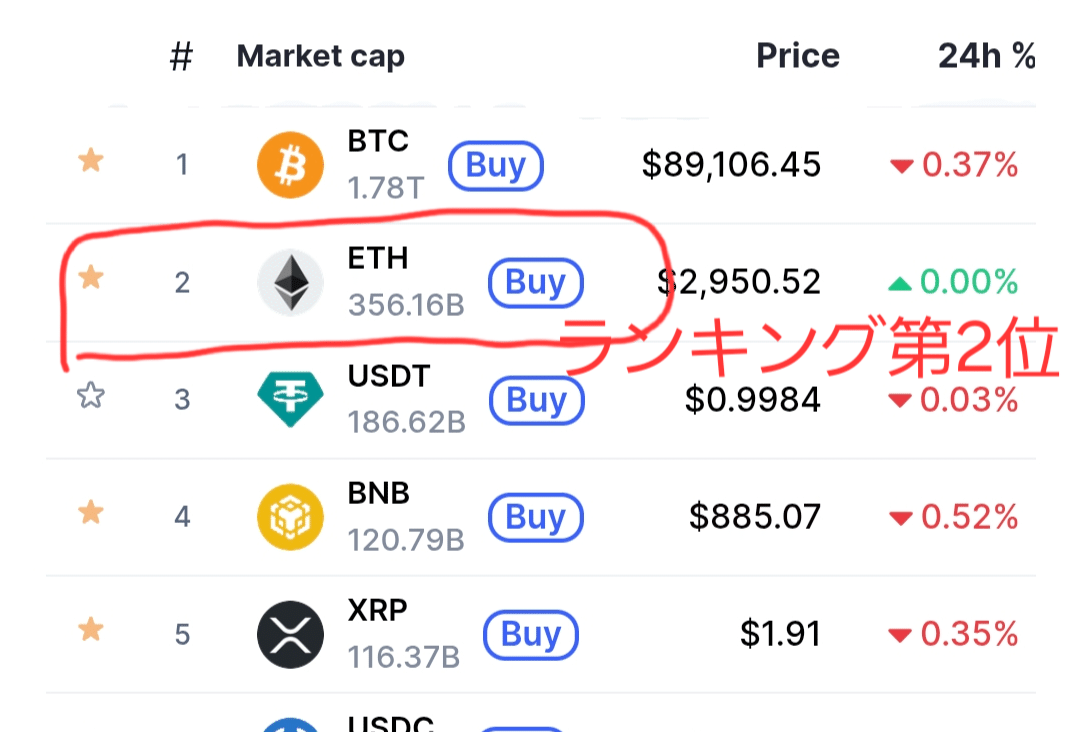1080x732 pixels.
Task: Tap the BNB Buy button
Action: tap(535, 517)
